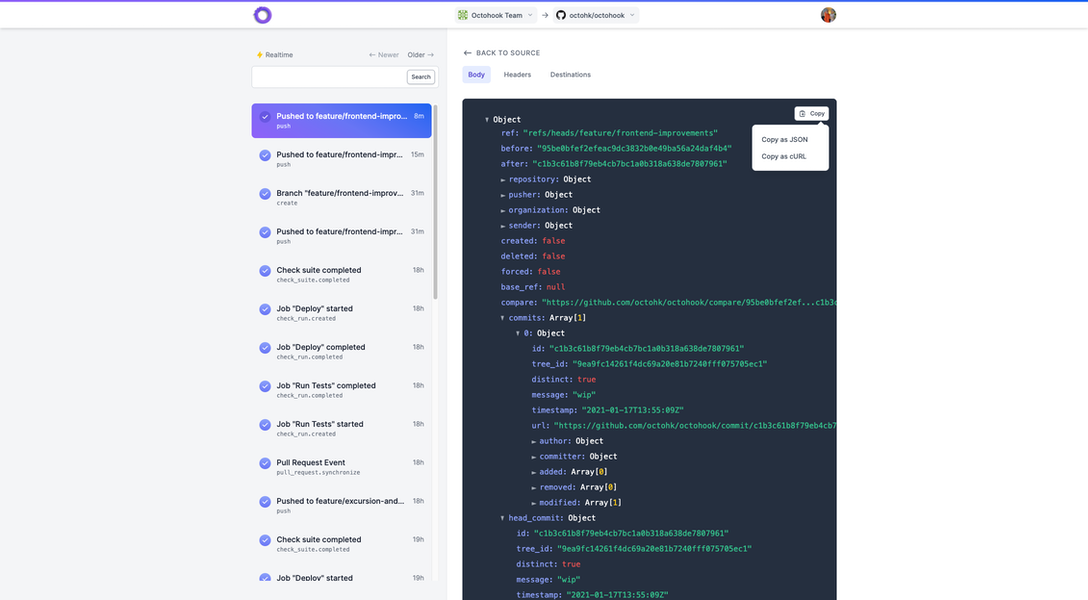Image resolution: width=1088 pixels, height=600 pixels.
Task: Toggle the delivered checkmark on Check suite completed
Action: coord(264,270)
